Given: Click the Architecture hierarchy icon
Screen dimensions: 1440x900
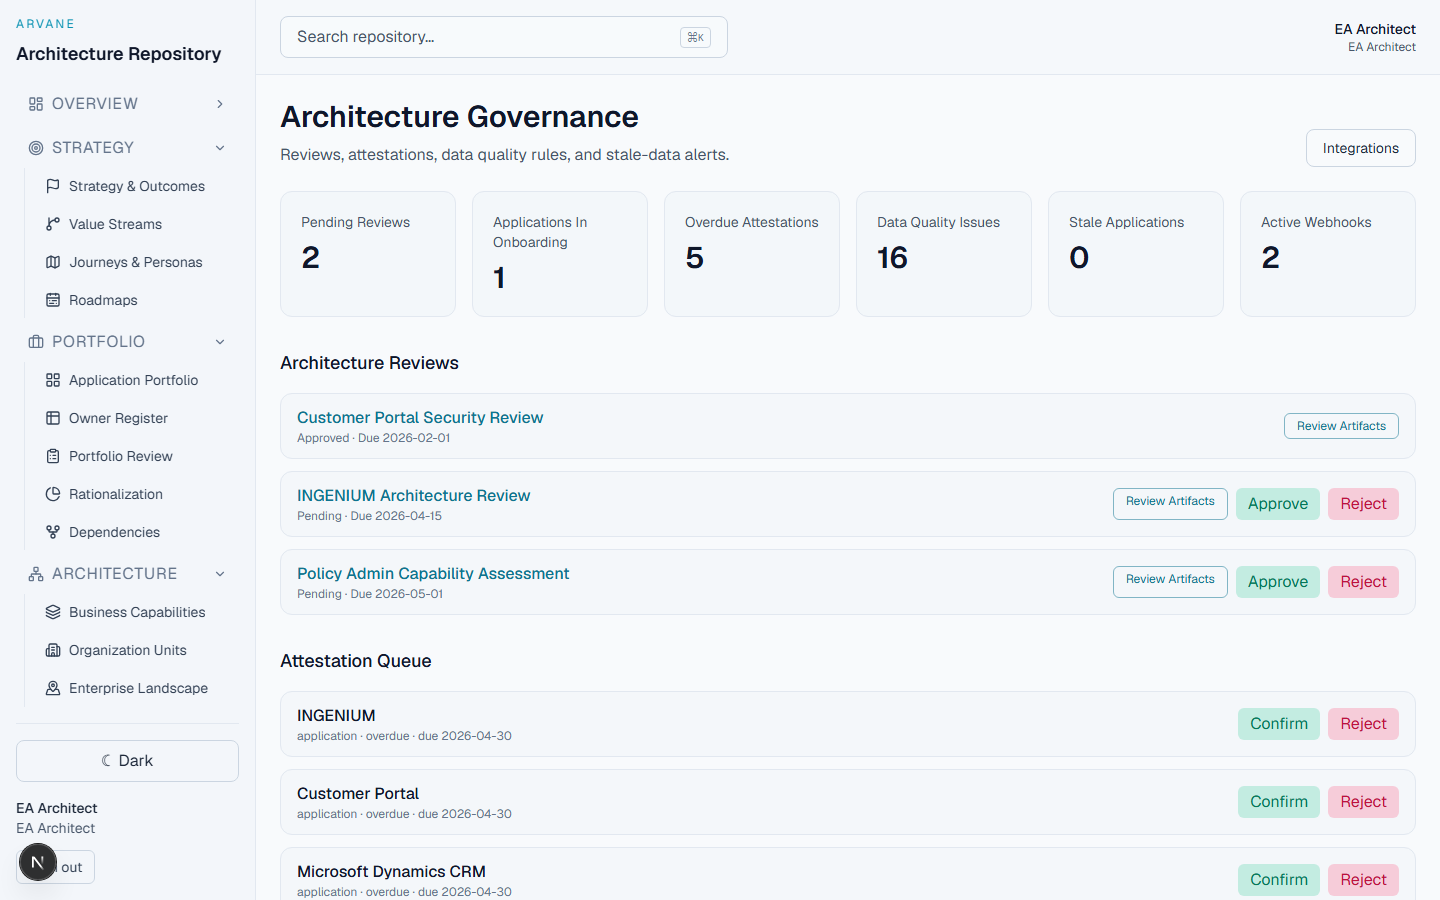Looking at the screenshot, I should tap(36, 574).
